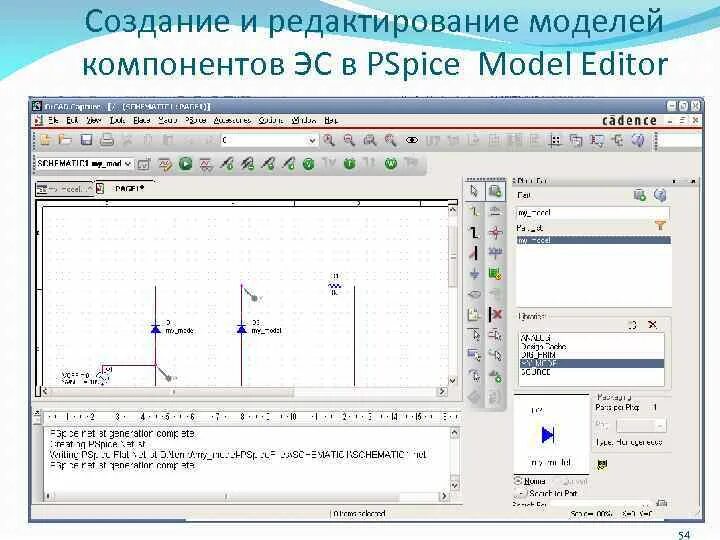
Task: Open the Help menu
Action: [x=331, y=120]
